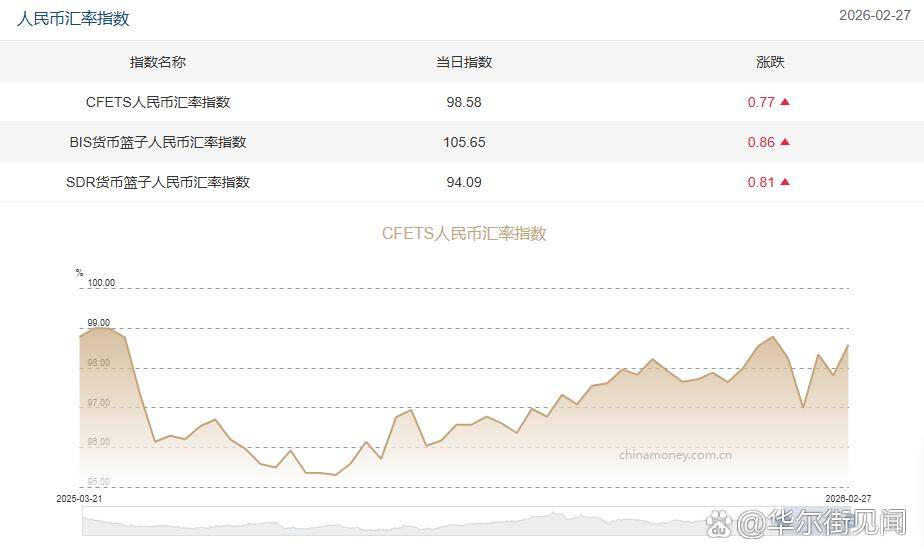
Task: Select the CFETS人民币汇率指数 row name
Action: pos(158,102)
